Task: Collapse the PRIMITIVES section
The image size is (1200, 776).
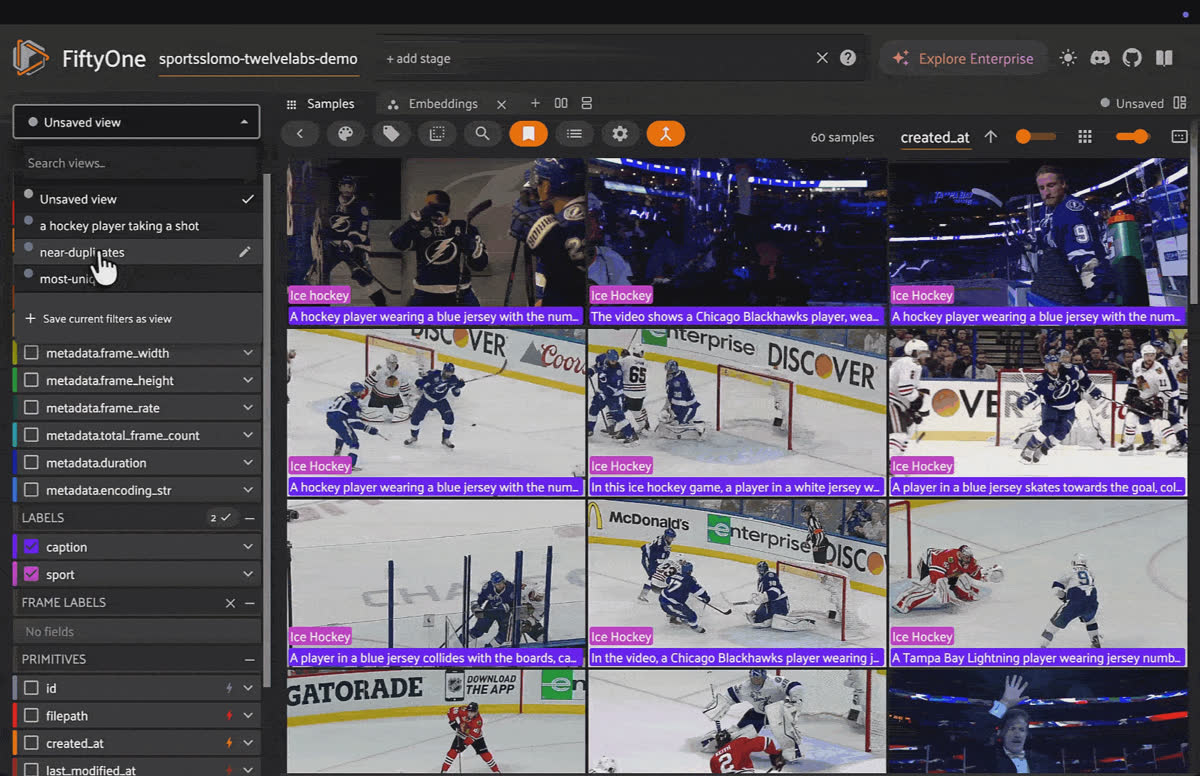Action: tap(249, 660)
